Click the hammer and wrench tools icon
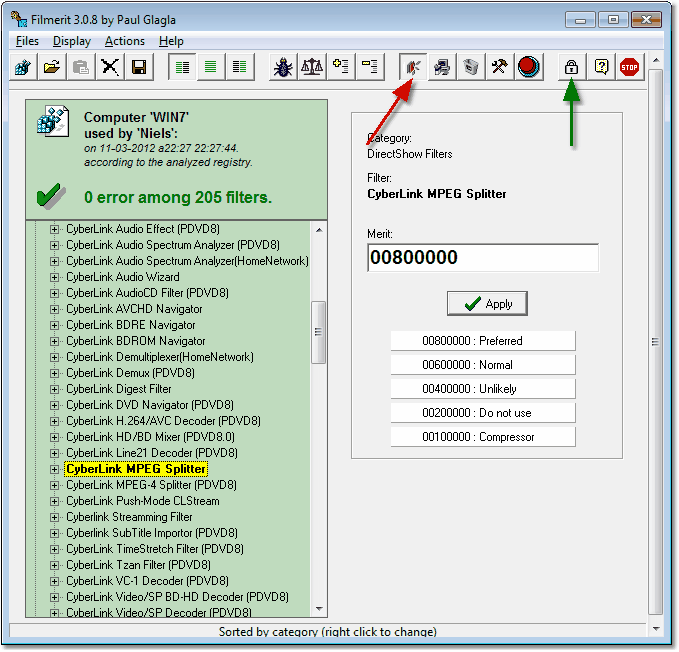679x652 pixels. click(500, 67)
